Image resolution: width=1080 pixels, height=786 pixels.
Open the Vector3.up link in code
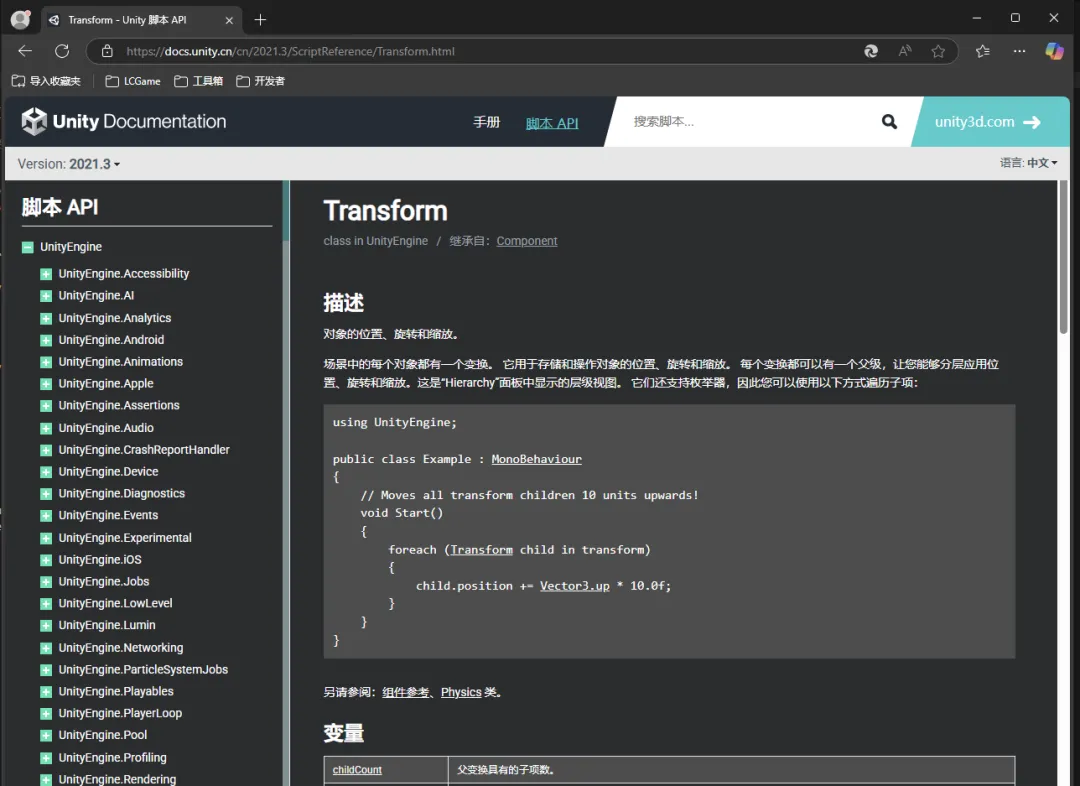click(574, 586)
